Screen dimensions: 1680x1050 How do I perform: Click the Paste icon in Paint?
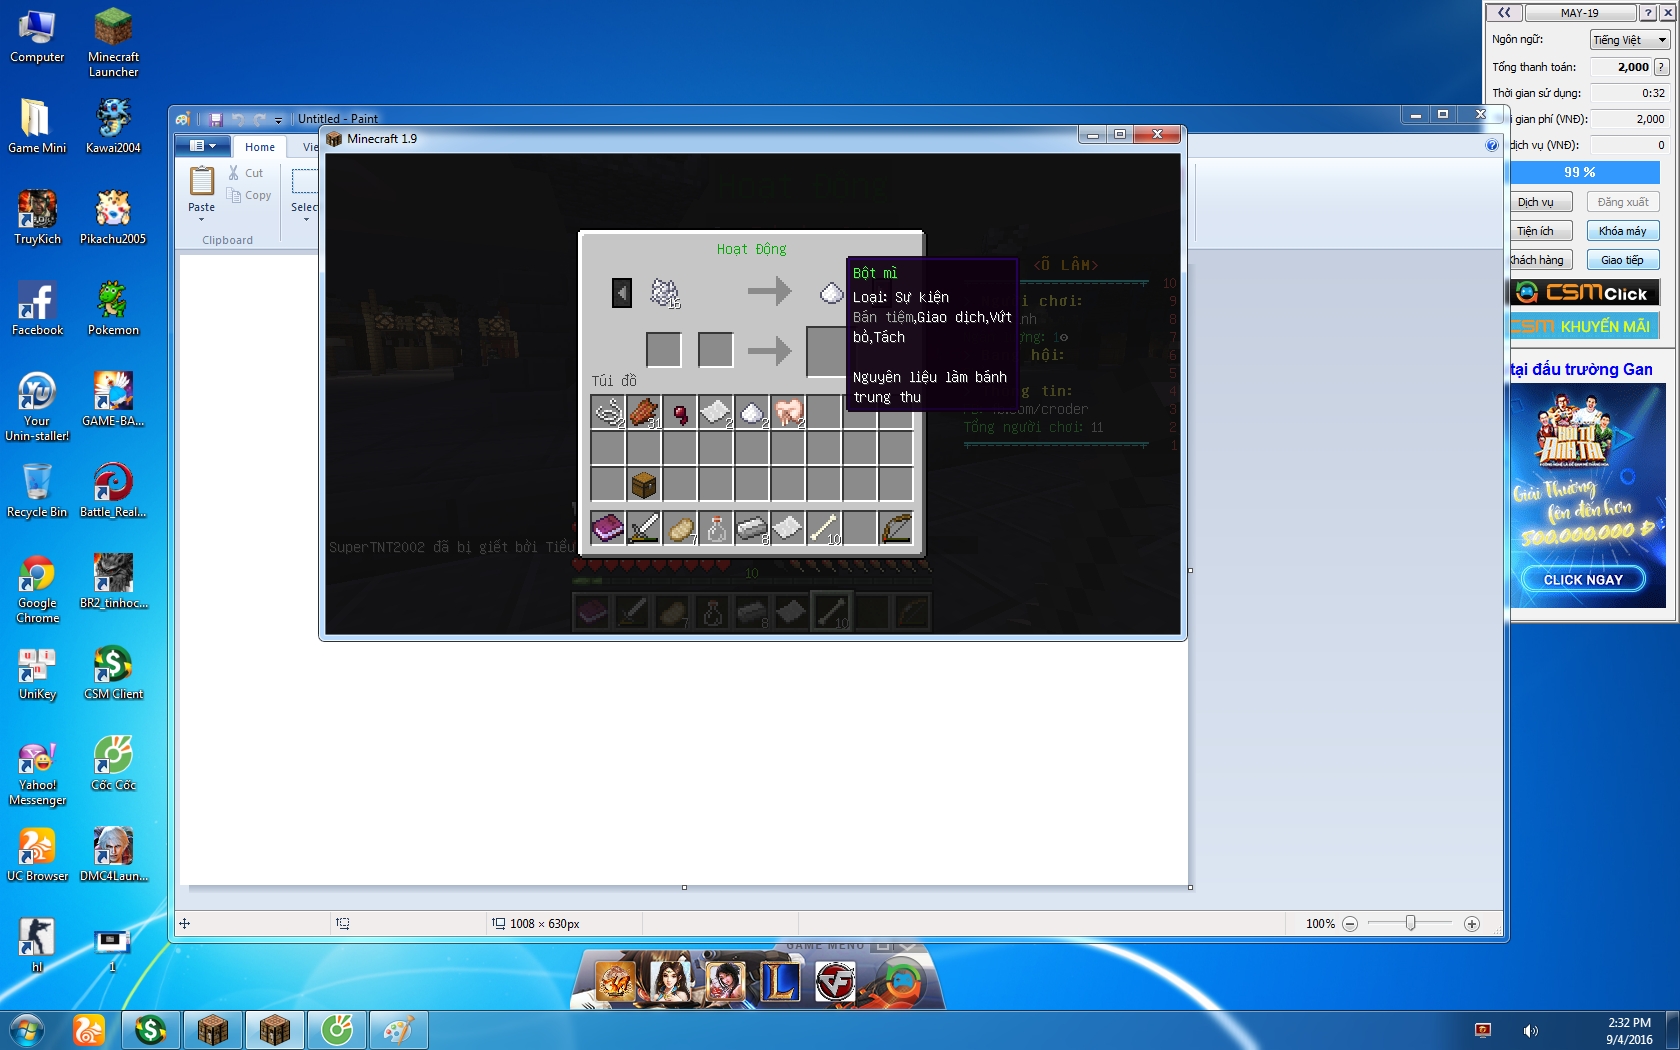tap(201, 181)
